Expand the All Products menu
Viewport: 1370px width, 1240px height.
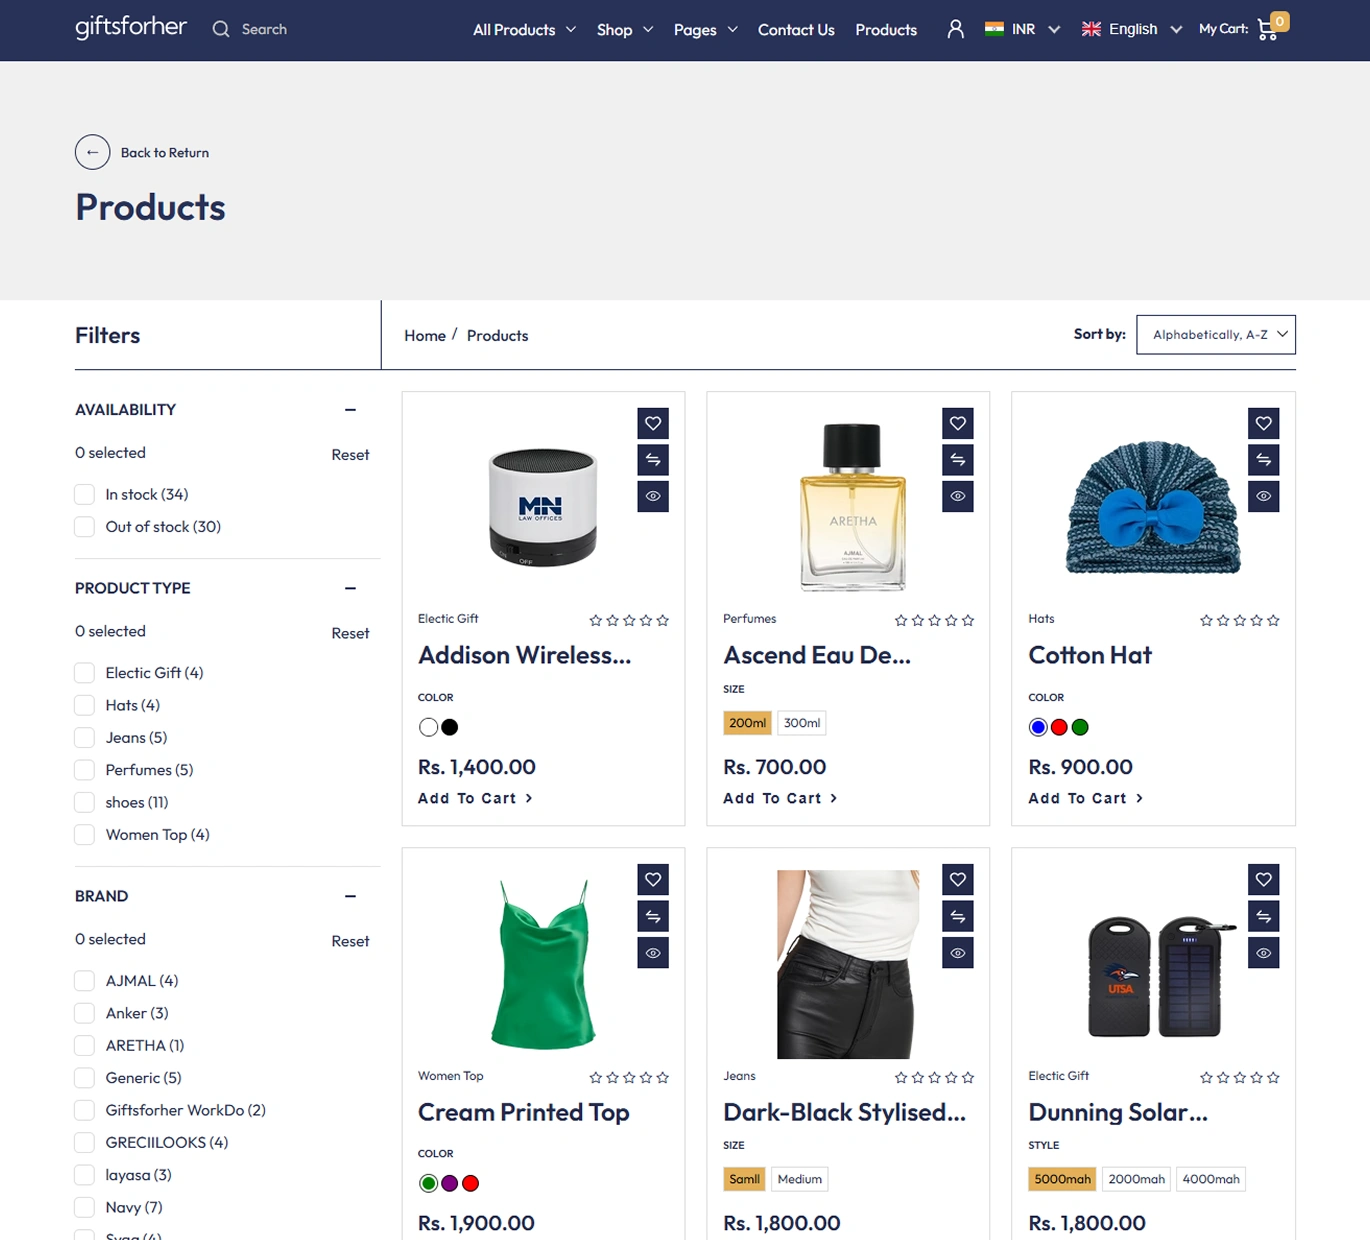tap(524, 30)
